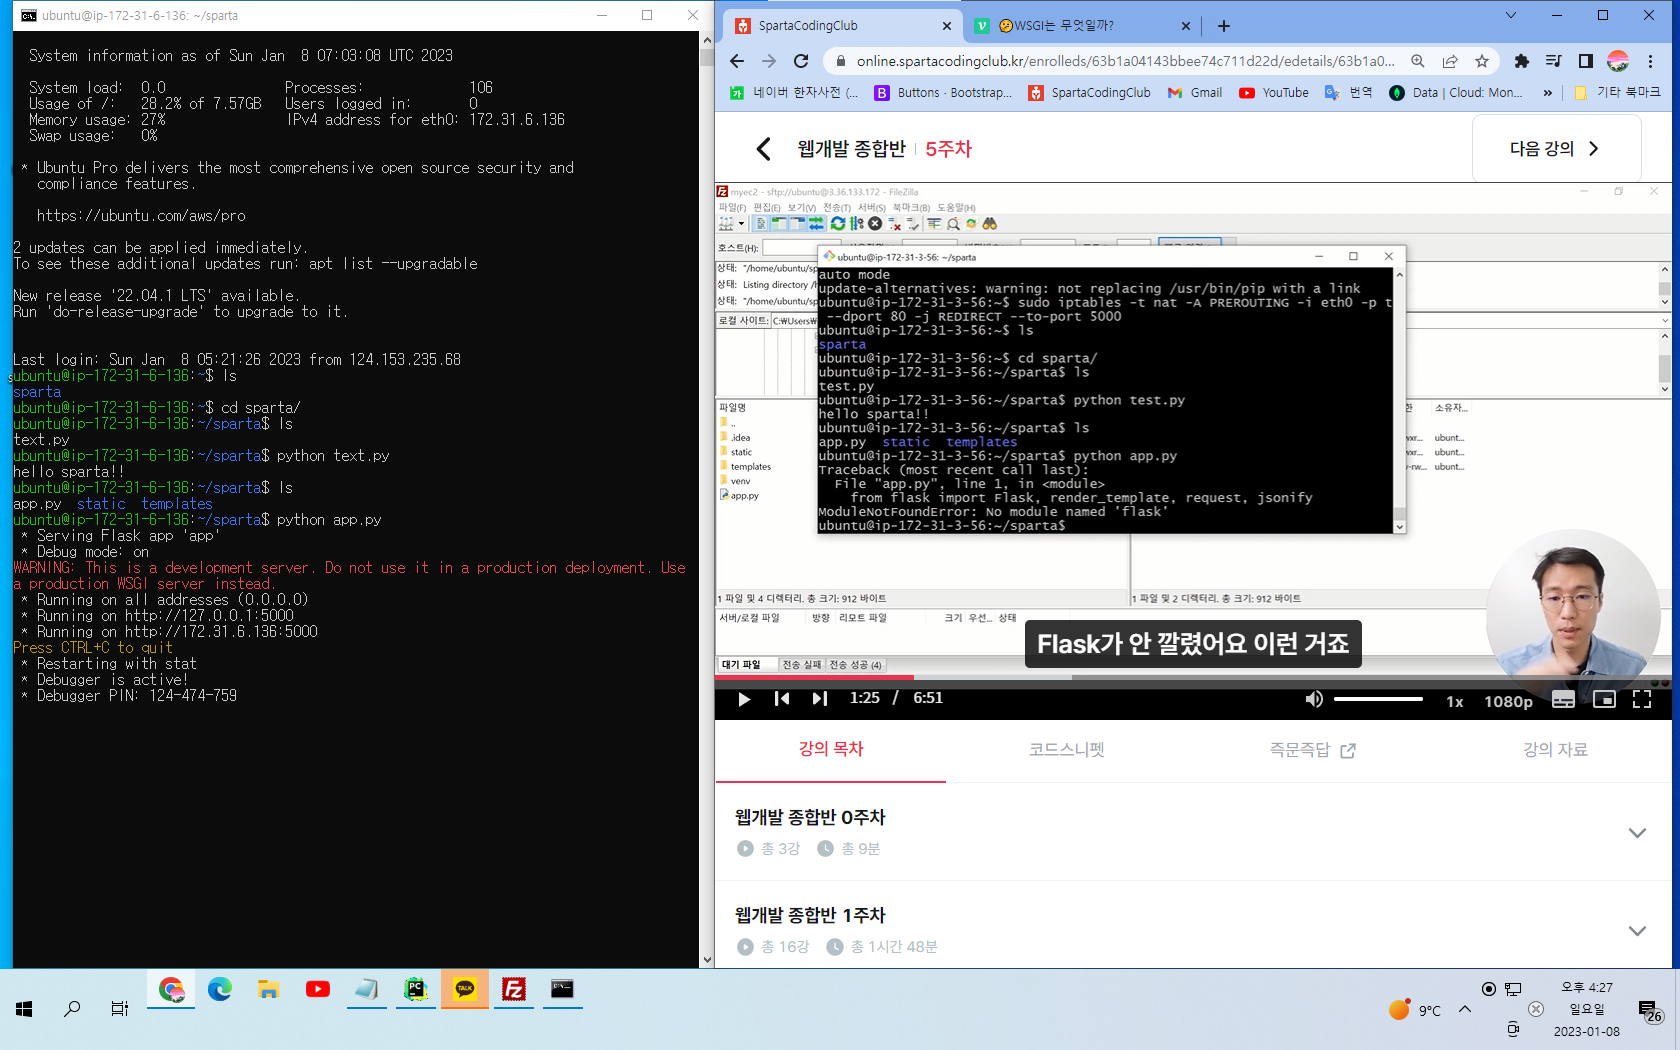Open PyCharm from taskbar

(x=415, y=990)
